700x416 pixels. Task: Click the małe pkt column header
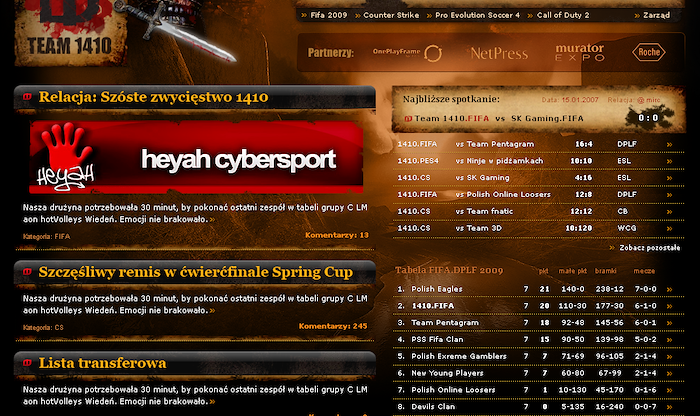[x=573, y=271]
